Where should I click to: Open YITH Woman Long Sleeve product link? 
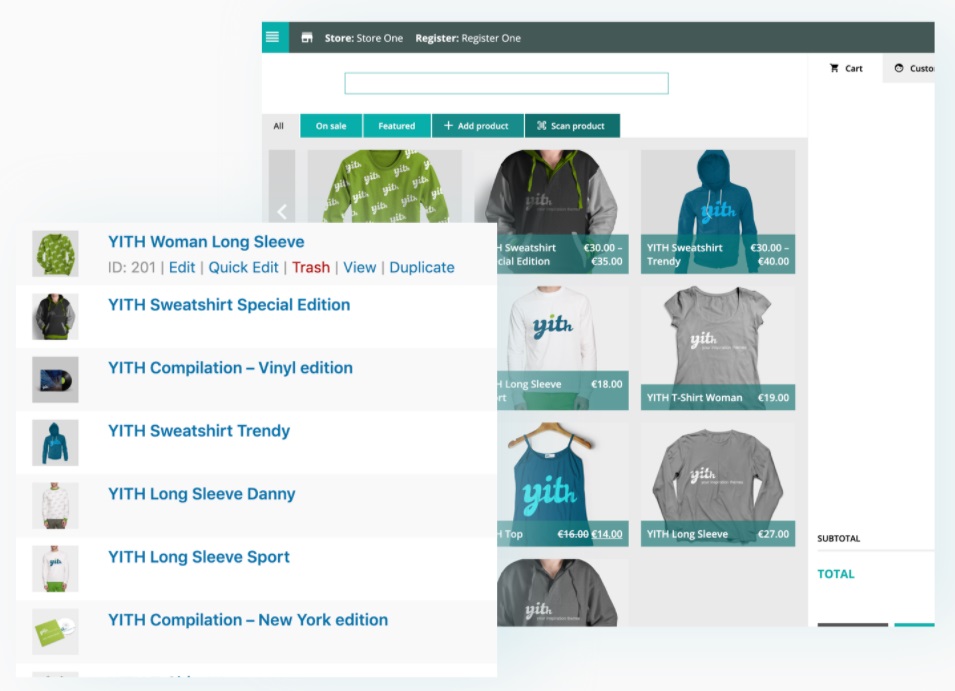(x=206, y=242)
